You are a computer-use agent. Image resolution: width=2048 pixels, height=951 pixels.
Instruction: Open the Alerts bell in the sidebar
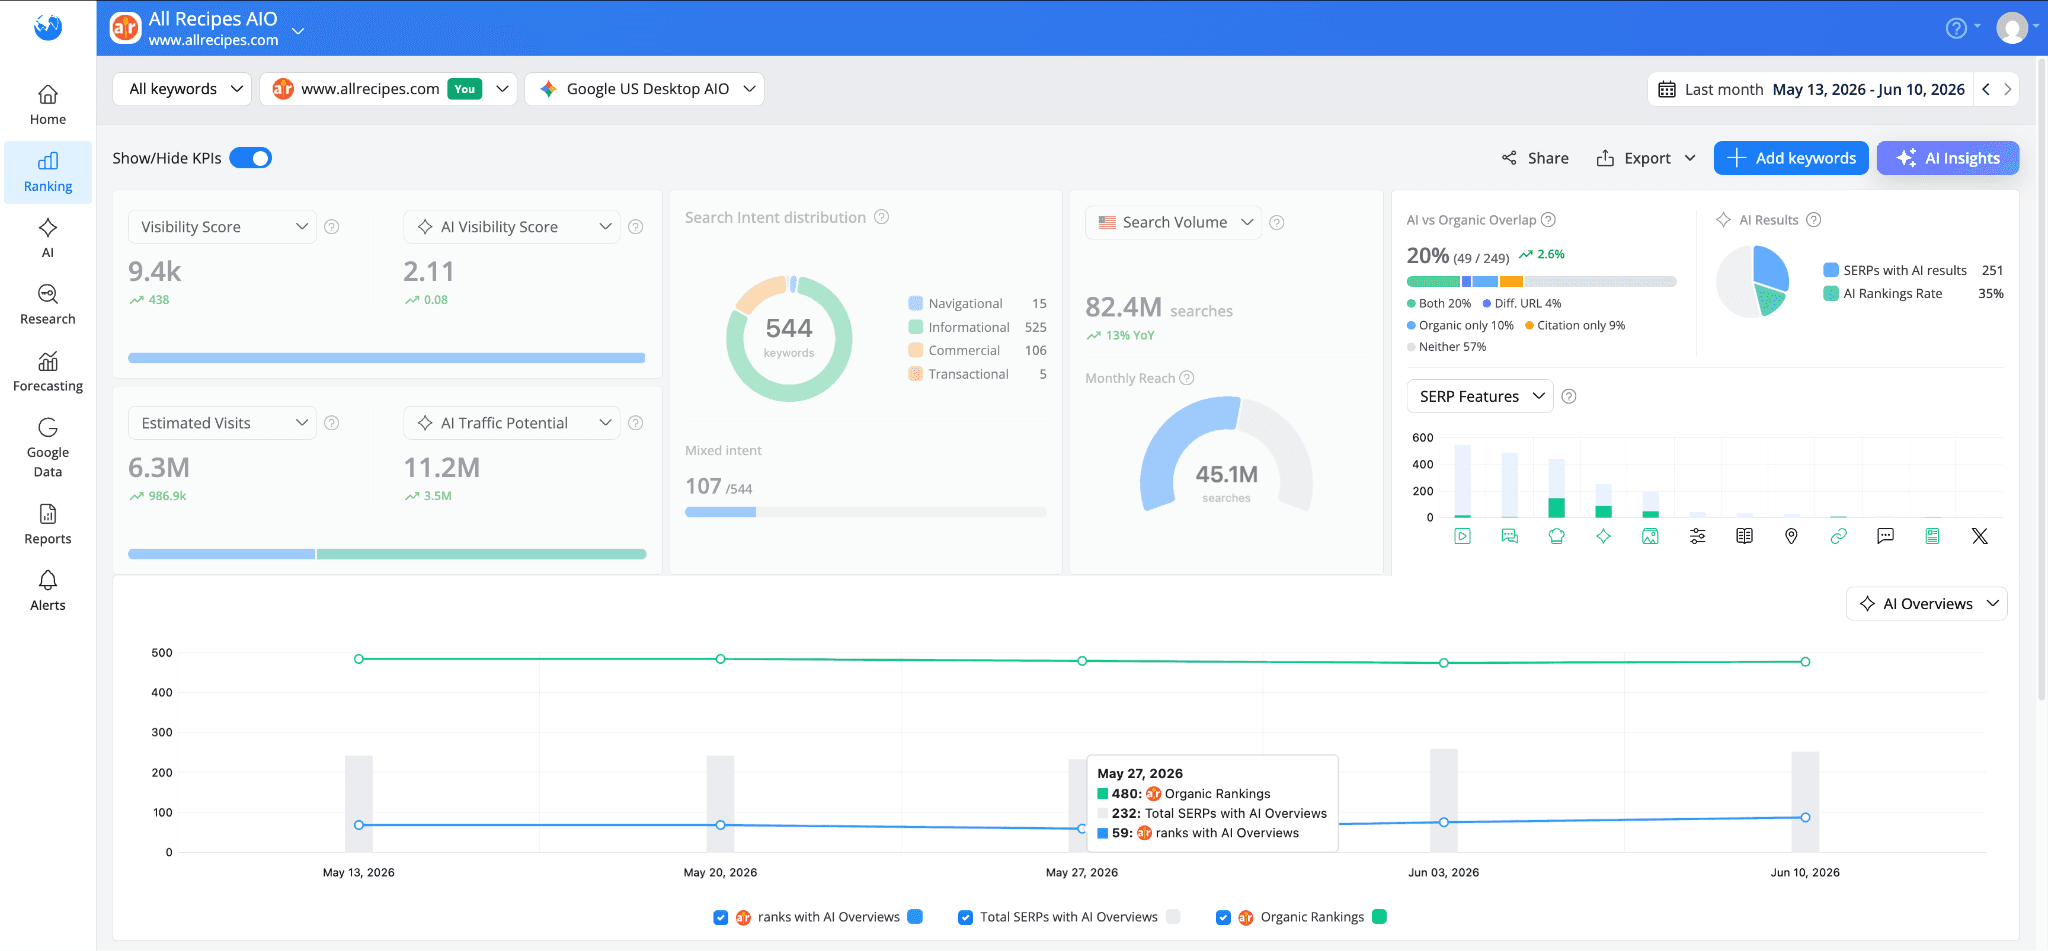pyautogui.click(x=48, y=591)
